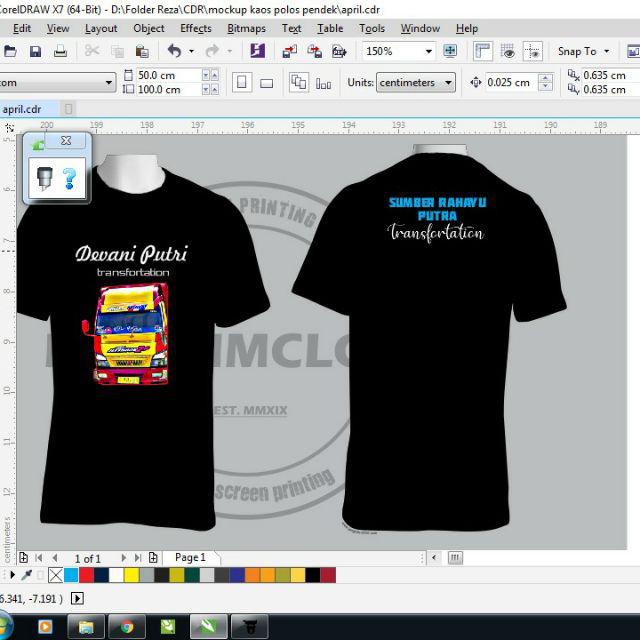The width and height of the screenshot is (640, 640).
Task: Click the stamp tool icon in floating toolbar
Action: click(x=44, y=178)
